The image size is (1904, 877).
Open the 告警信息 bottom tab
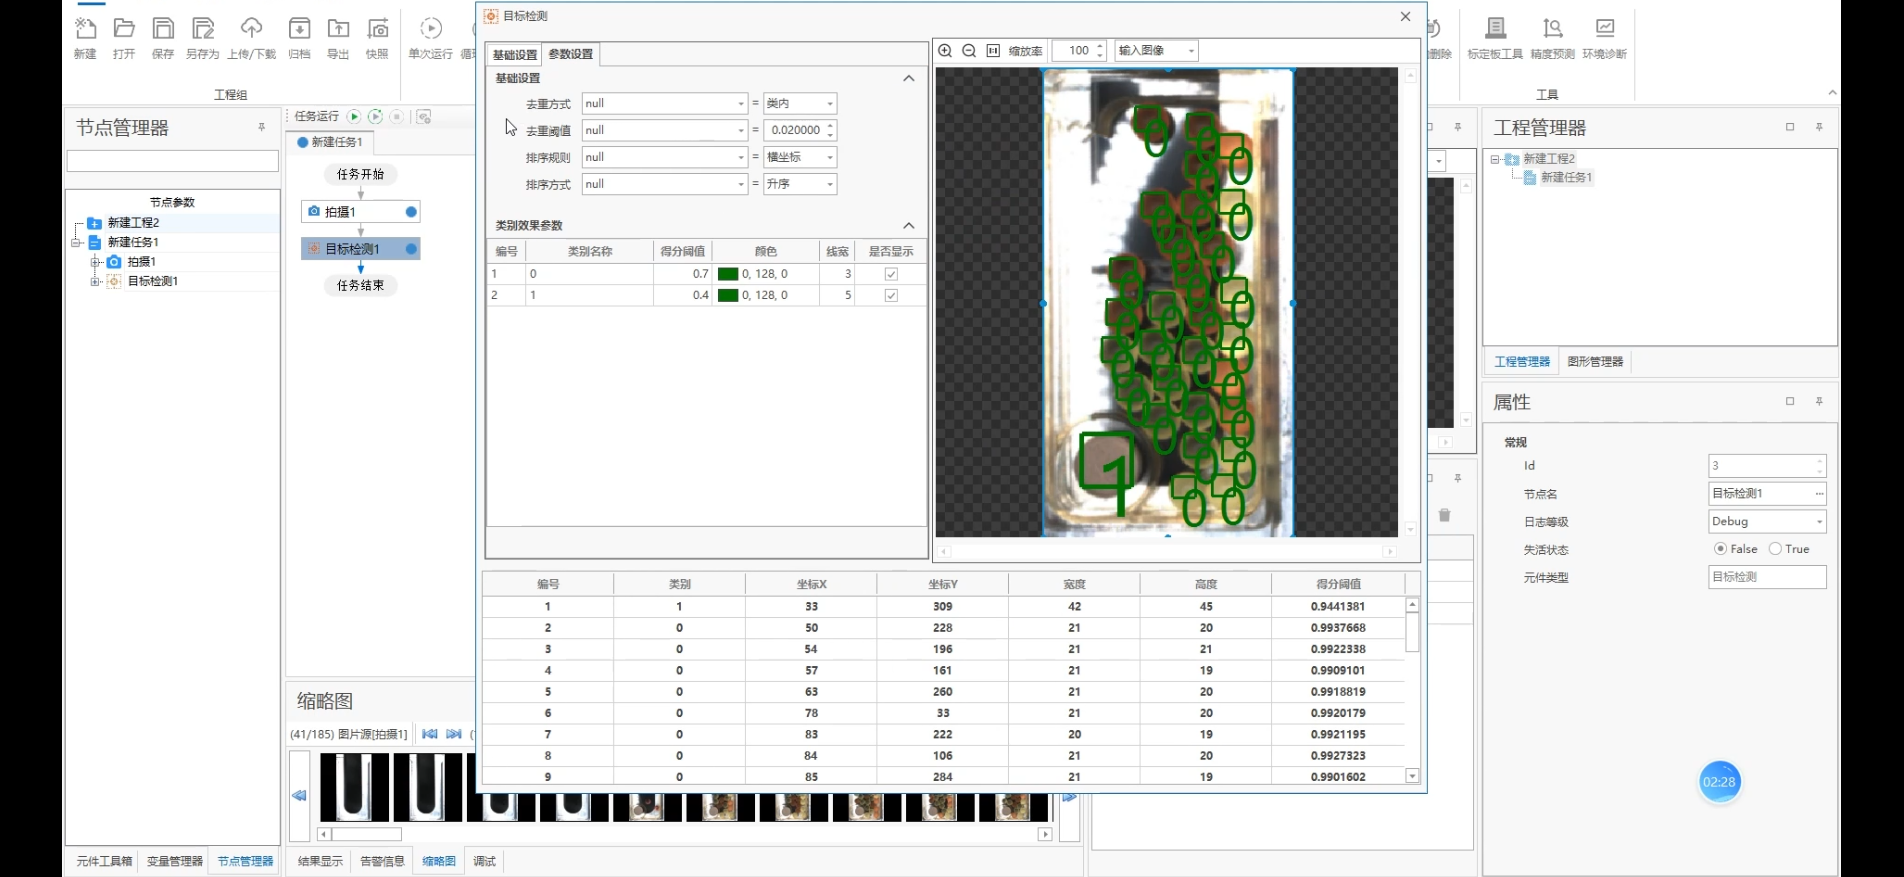click(382, 861)
